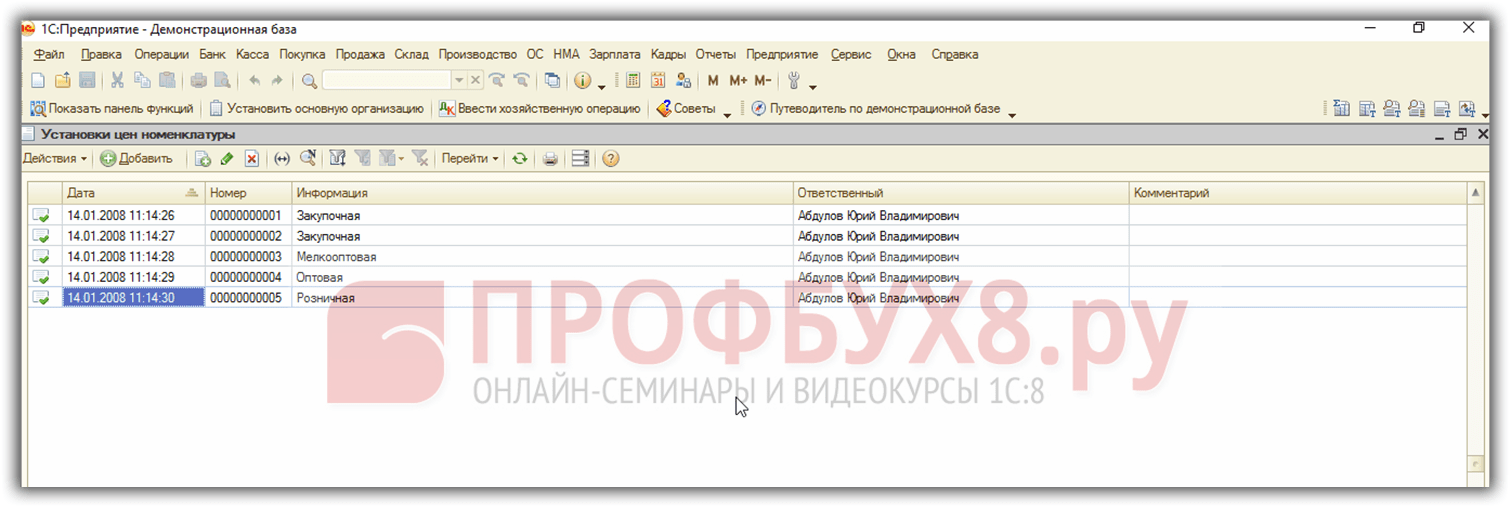Screen dimensions: 1510x507
Task: Click the Cut scissors icon
Action: pyautogui.click(x=117, y=81)
